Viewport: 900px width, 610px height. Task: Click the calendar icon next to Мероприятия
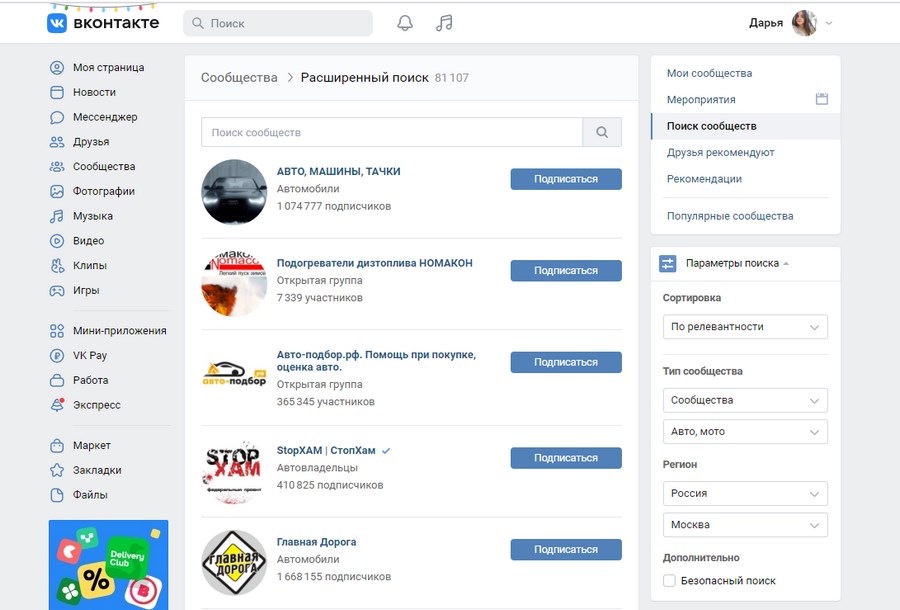(822, 99)
